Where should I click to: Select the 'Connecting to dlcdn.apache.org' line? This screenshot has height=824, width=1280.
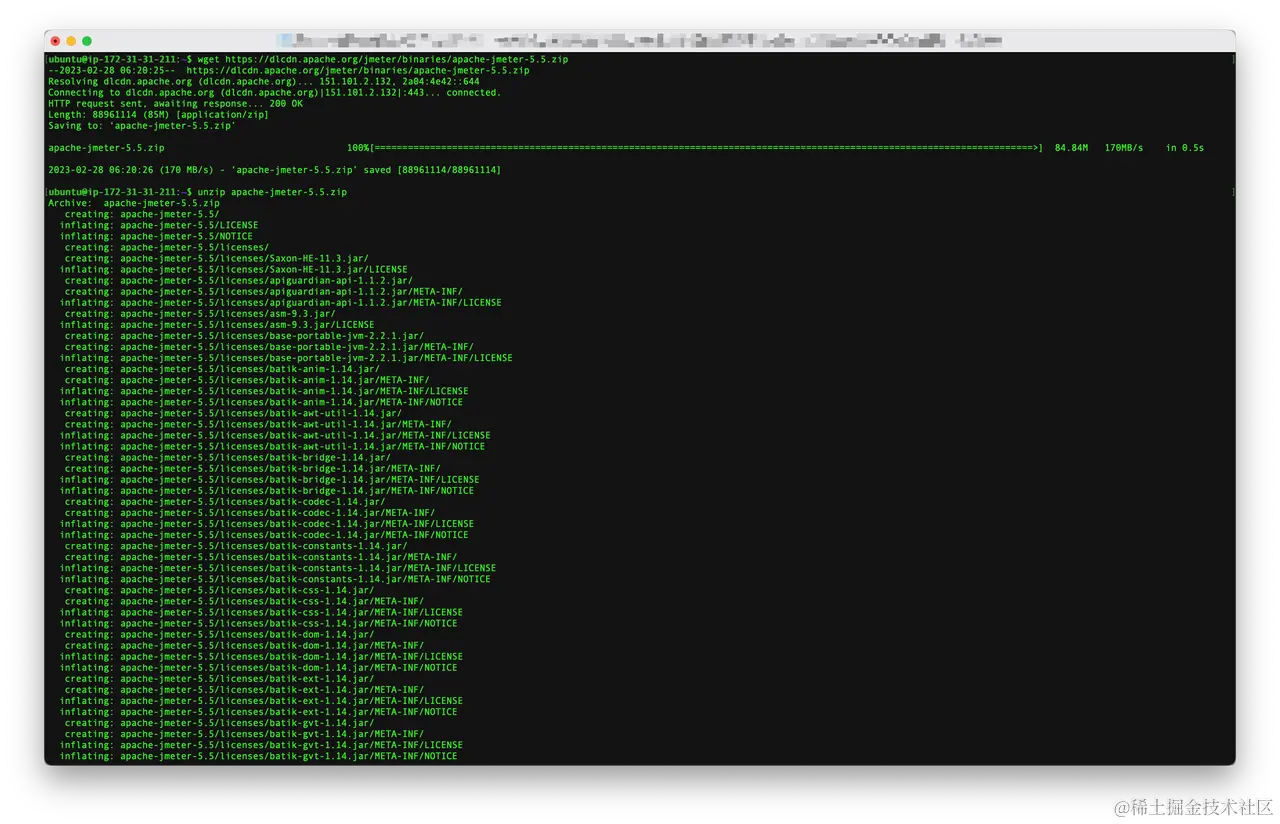275,93
